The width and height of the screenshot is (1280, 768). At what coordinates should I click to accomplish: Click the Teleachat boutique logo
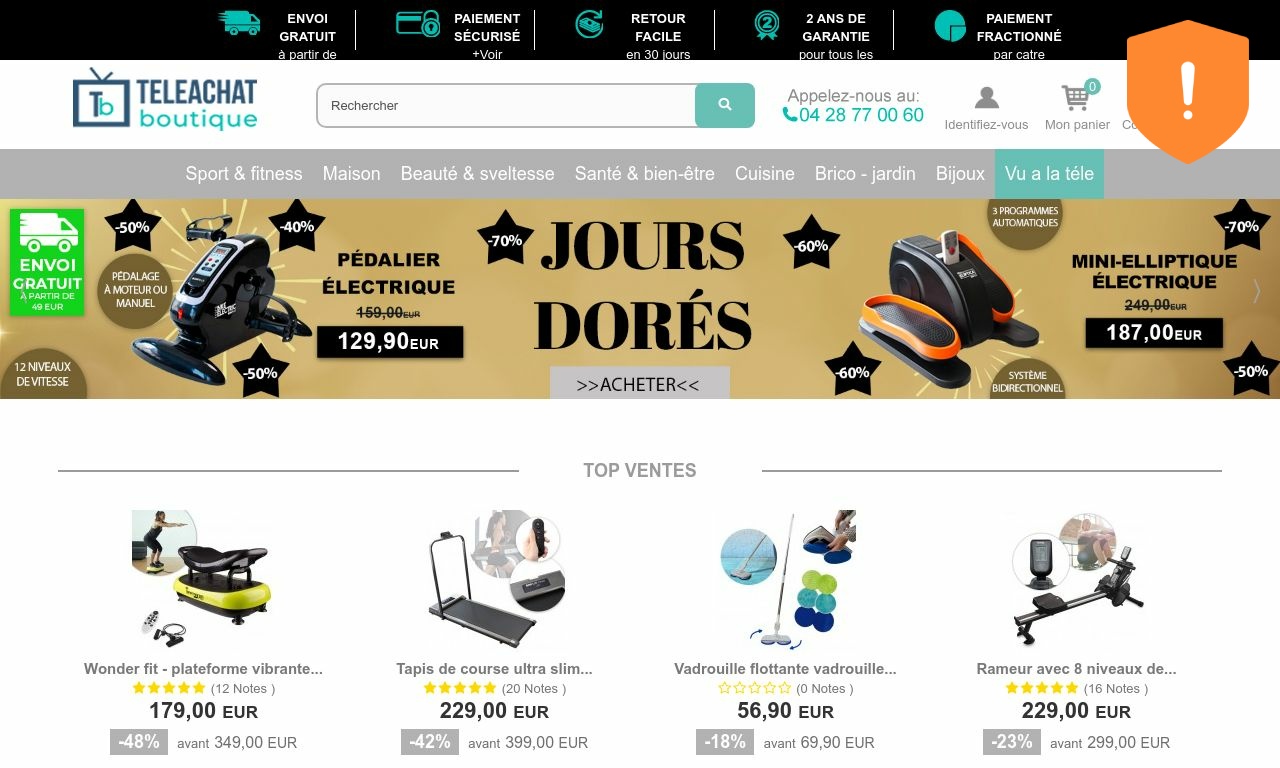(166, 100)
